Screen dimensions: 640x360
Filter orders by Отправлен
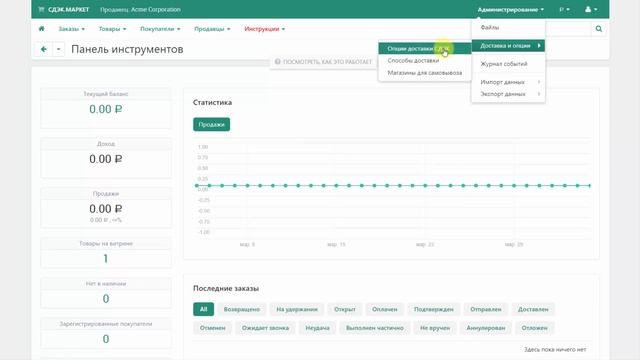(x=486, y=309)
